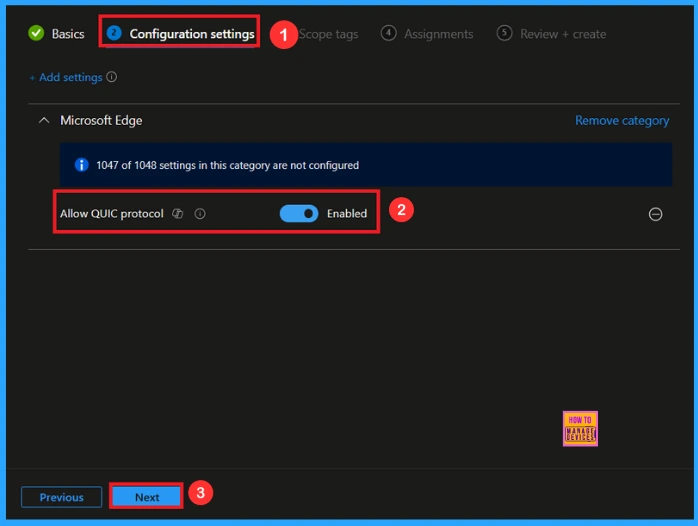Collapse the Microsoft Edge category

click(44, 120)
